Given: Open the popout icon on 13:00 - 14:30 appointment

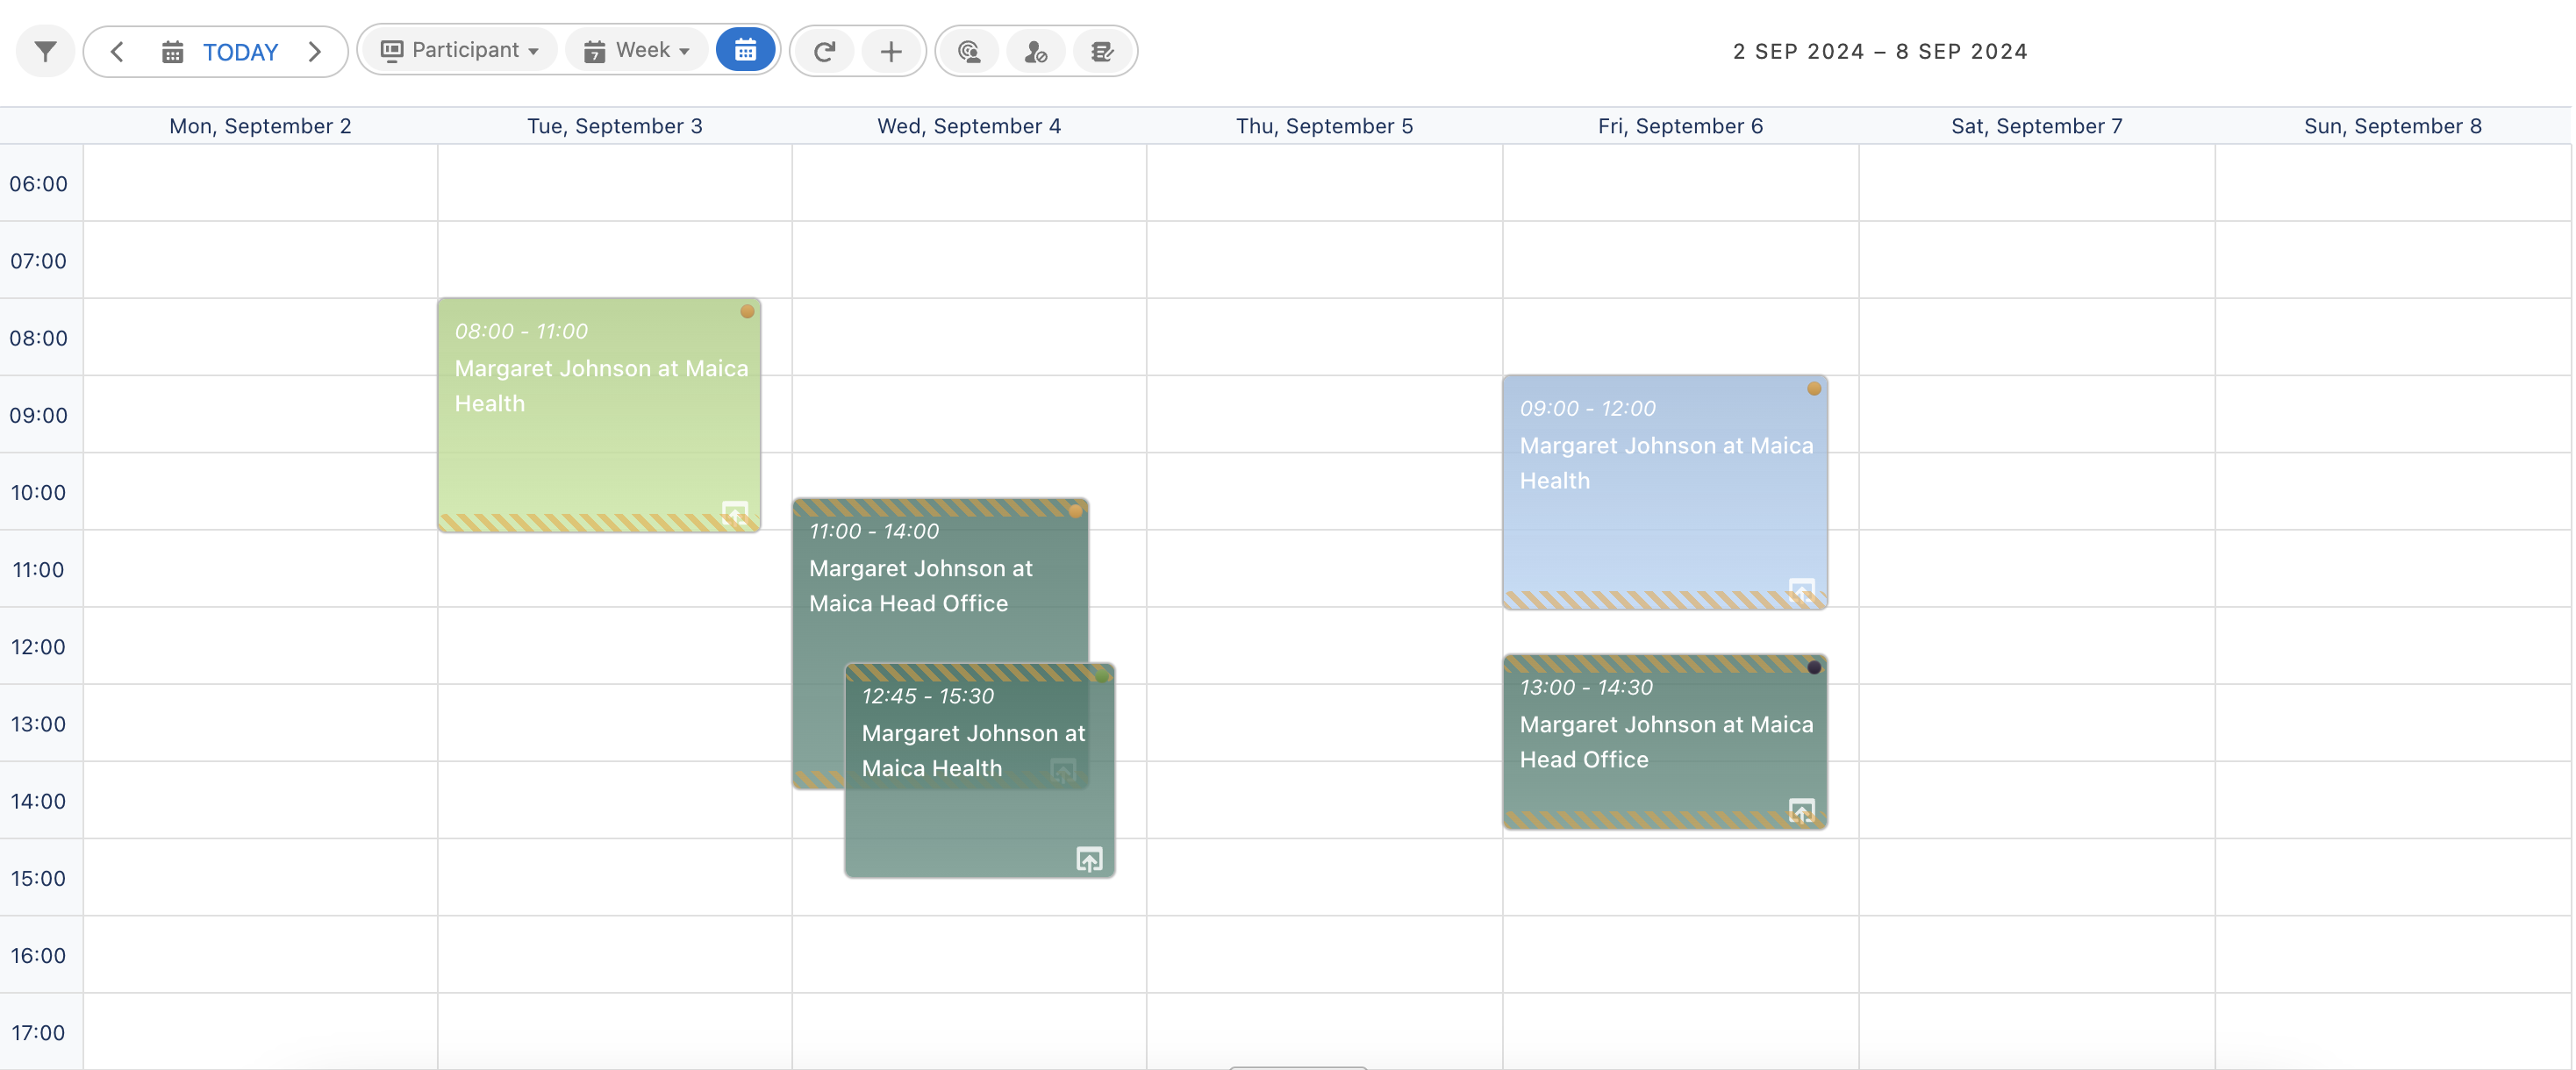Looking at the screenshot, I should (1801, 810).
